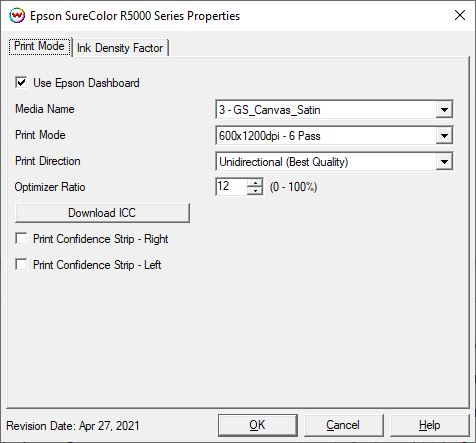Image resolution: width=476 pixels, height=443 pixels.
Task: Expand the Print Mode dropdown arrow
Action: click(x=444, y=136)
